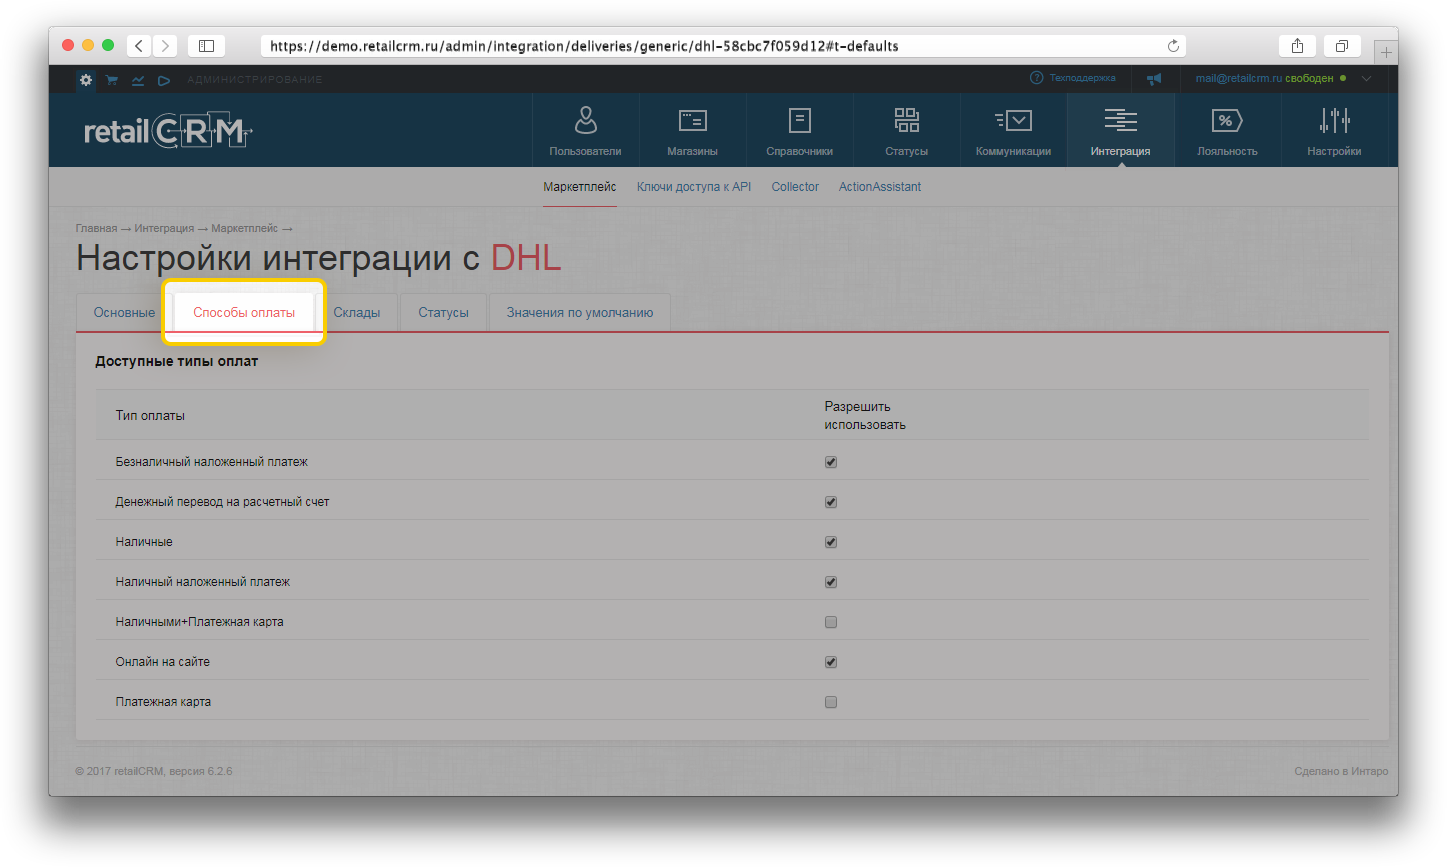
Task: Go forward with the browser forward arrow
Action: [x=166, y=46]
